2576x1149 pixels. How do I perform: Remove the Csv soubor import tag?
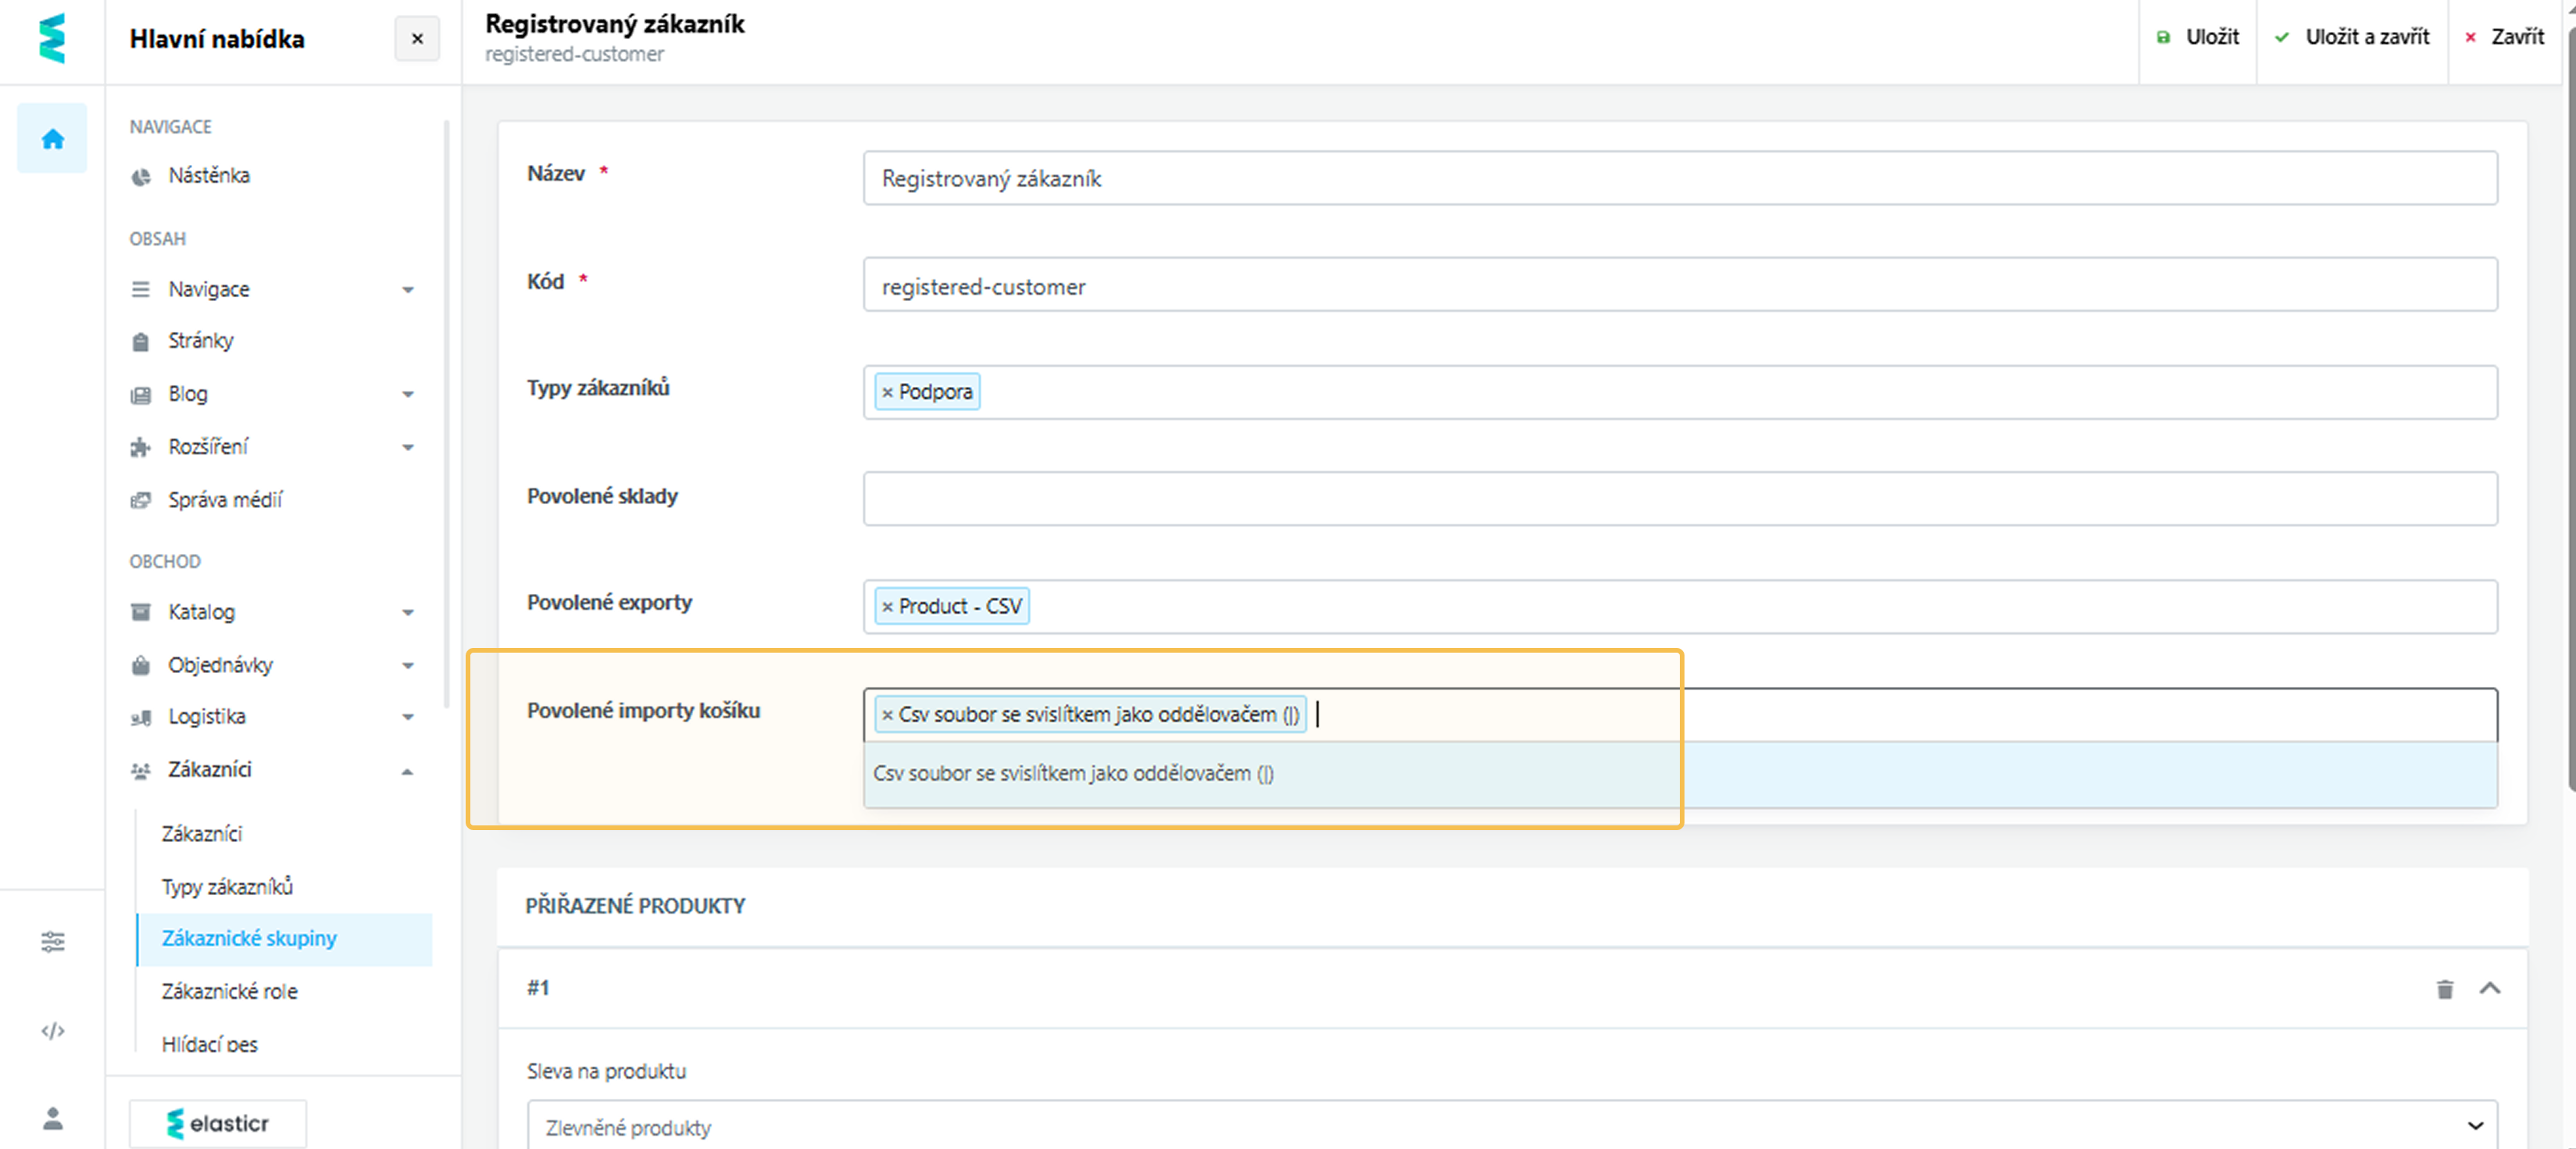(x=887, y=714)
